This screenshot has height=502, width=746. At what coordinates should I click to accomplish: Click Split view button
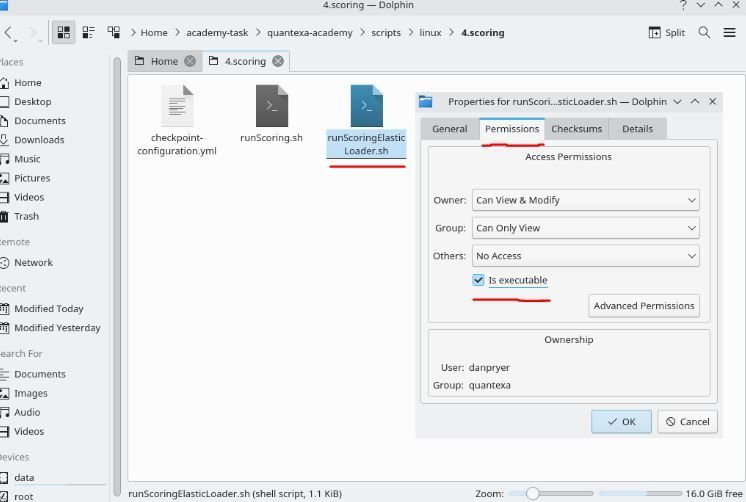667,32
